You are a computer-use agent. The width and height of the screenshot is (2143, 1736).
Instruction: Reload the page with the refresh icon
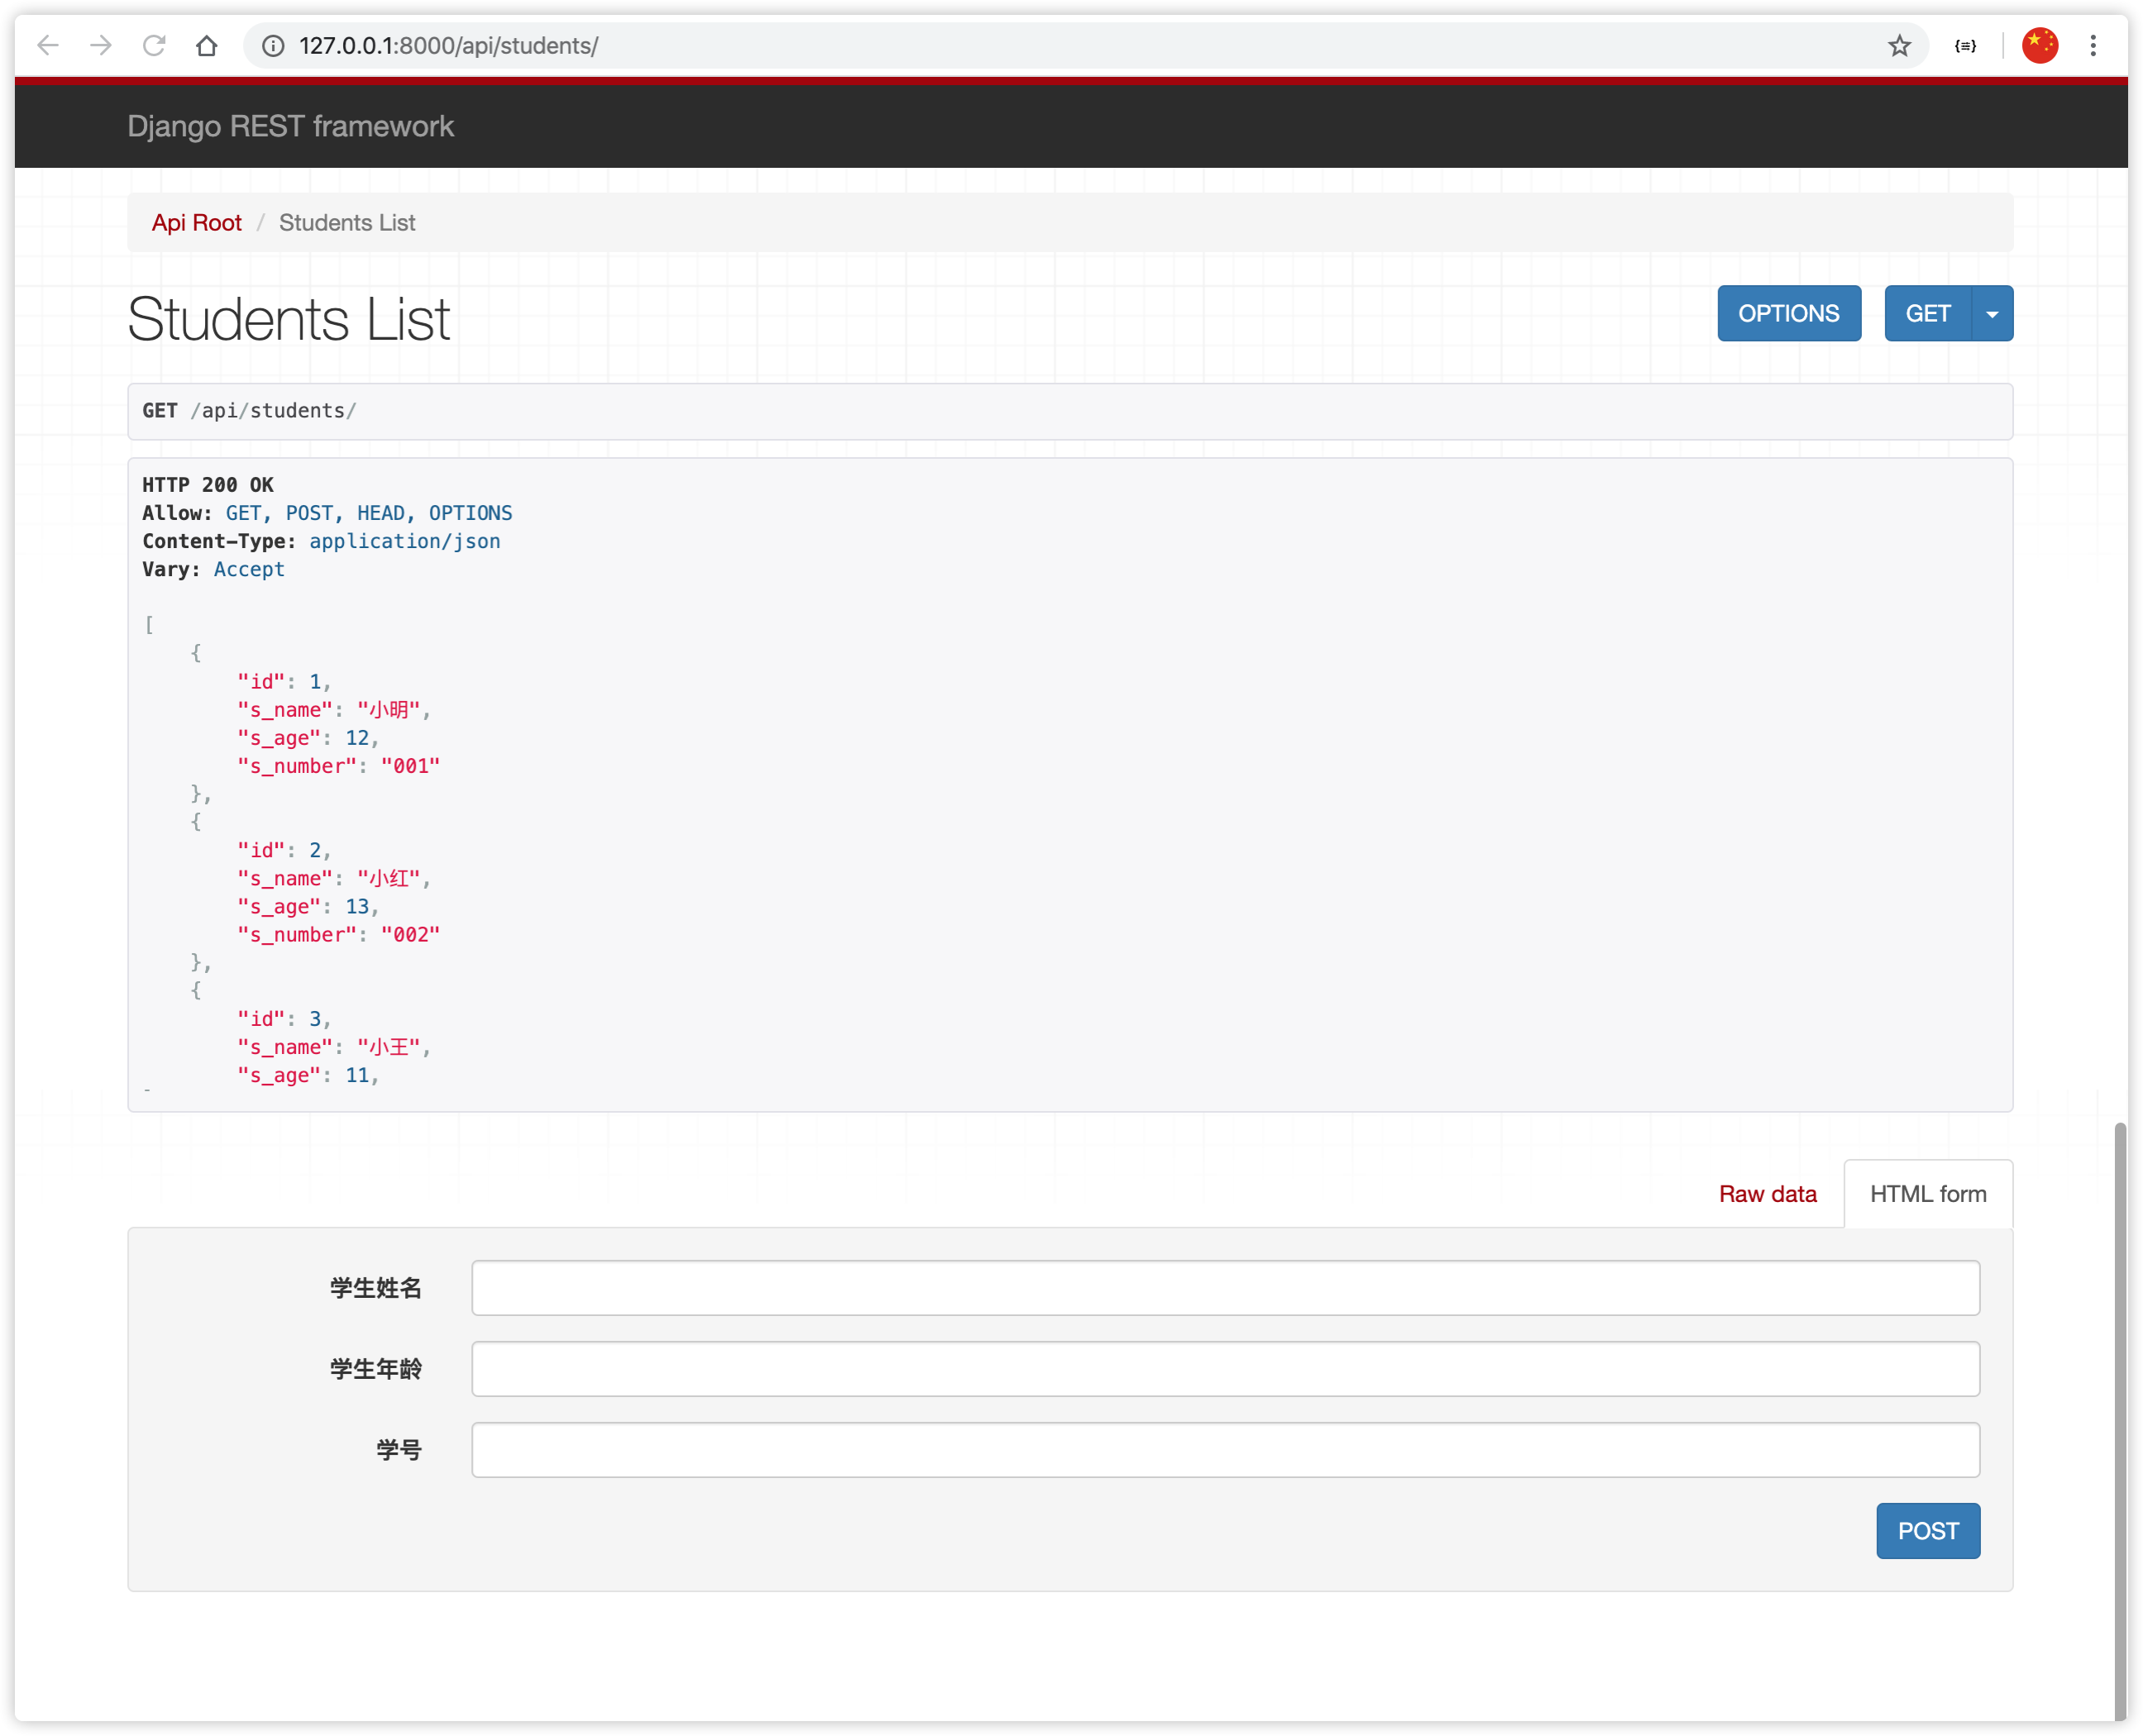click(x=153, y=45)
